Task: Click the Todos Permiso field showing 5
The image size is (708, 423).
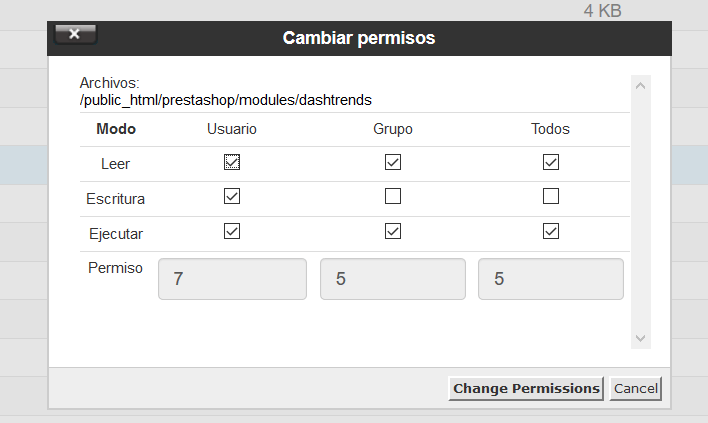Action: click(x=551, y=279)
